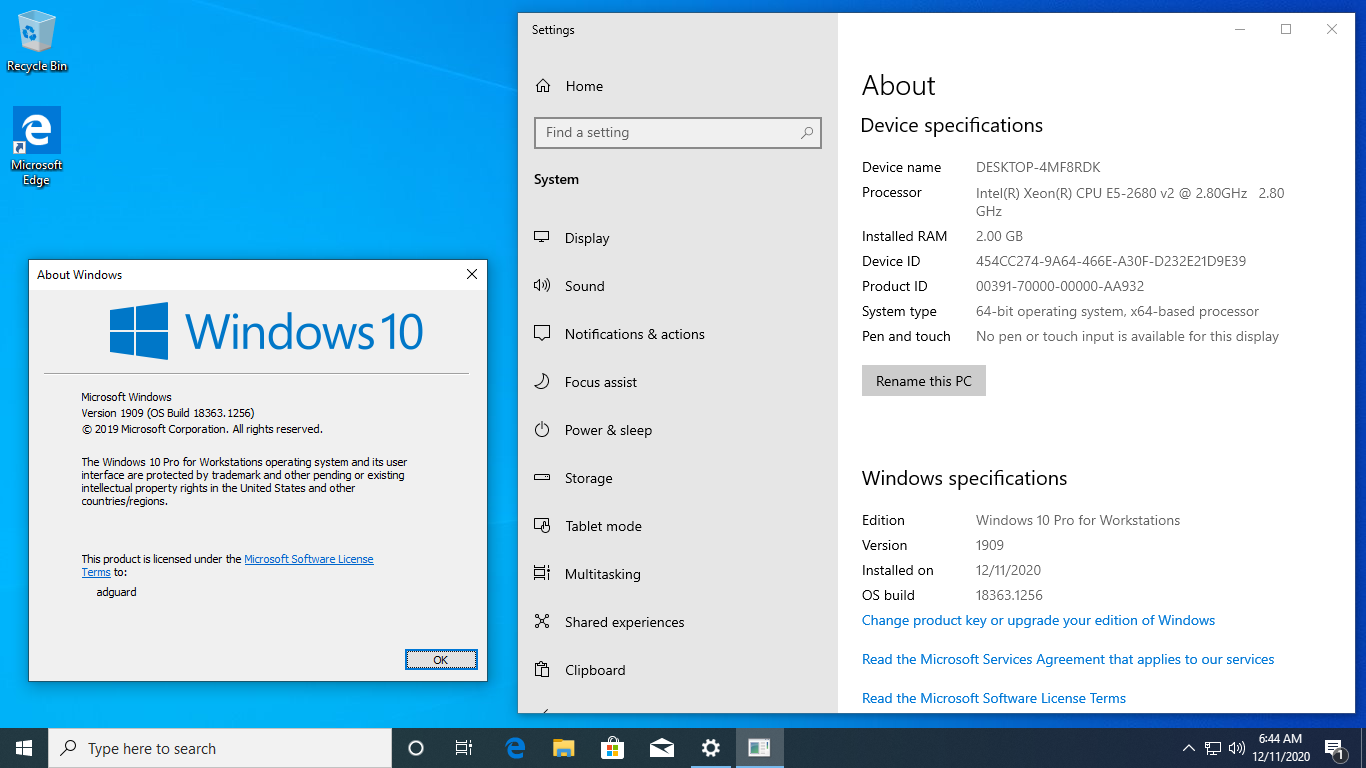Select the Display menu item label
The width and height of the screenshot is (1366, 768).
point(587,238)
